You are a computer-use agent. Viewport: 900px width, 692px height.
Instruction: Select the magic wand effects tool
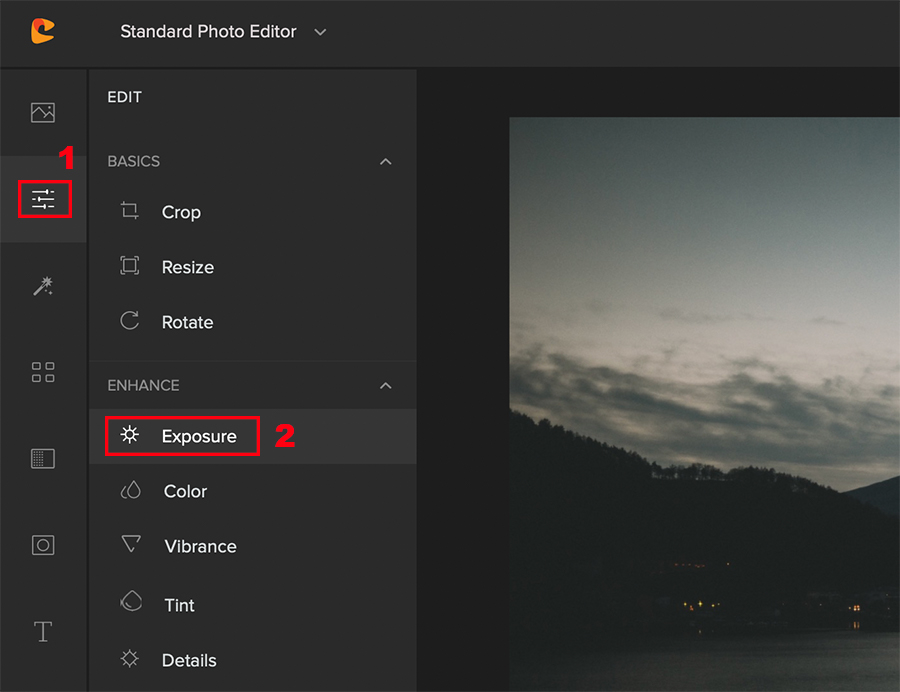click(x=43, y=286)
